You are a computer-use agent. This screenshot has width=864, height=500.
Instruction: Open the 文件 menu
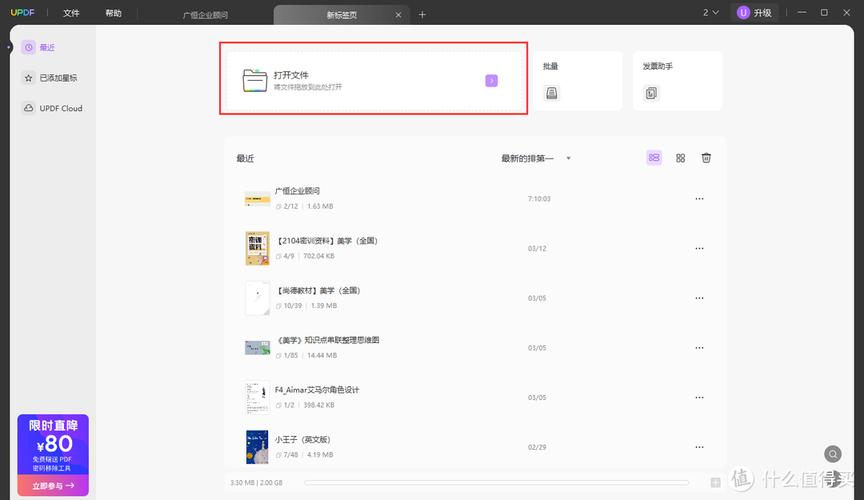coord(71,13)
